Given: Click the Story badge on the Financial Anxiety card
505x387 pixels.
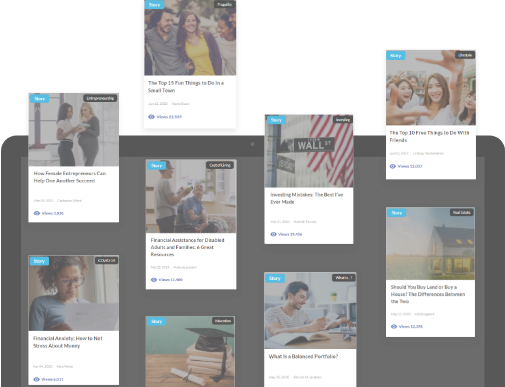Looking at the screenshot, I should coord(39,261).
